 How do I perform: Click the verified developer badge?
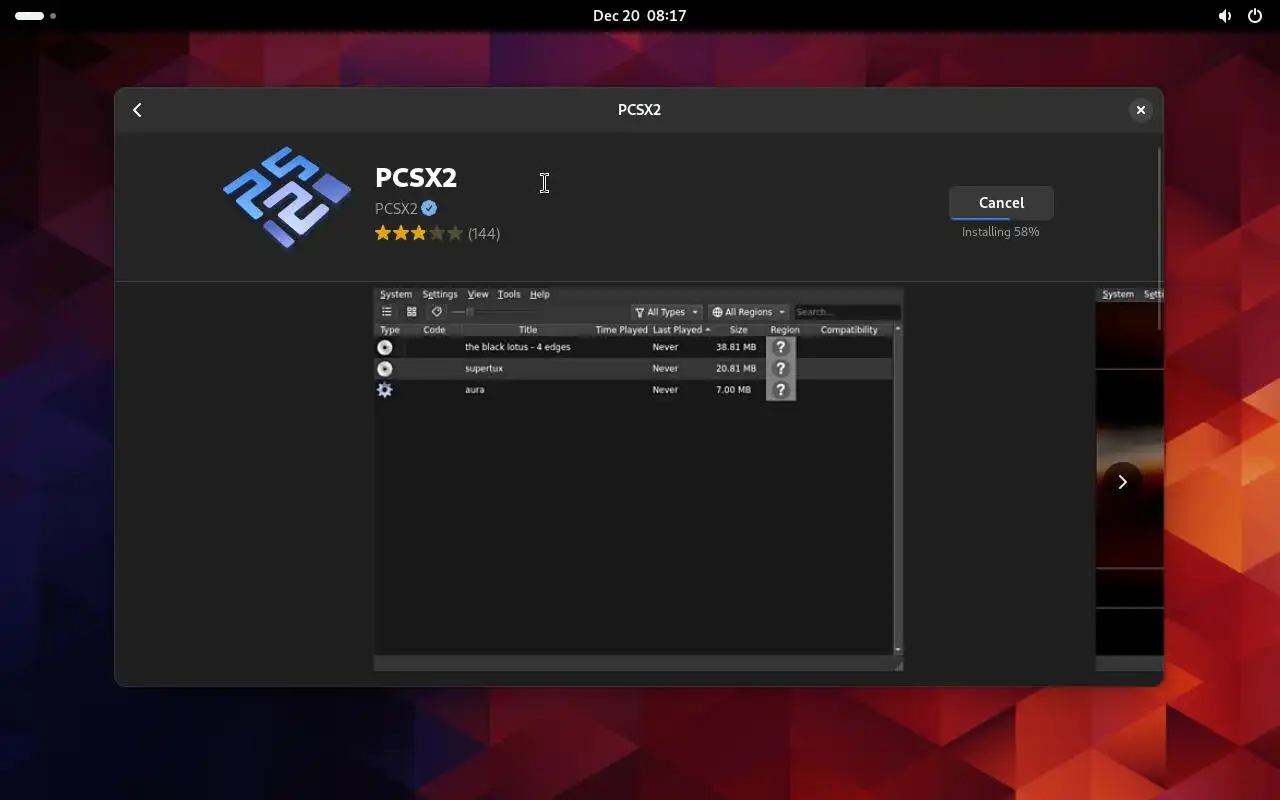(429, 208)
